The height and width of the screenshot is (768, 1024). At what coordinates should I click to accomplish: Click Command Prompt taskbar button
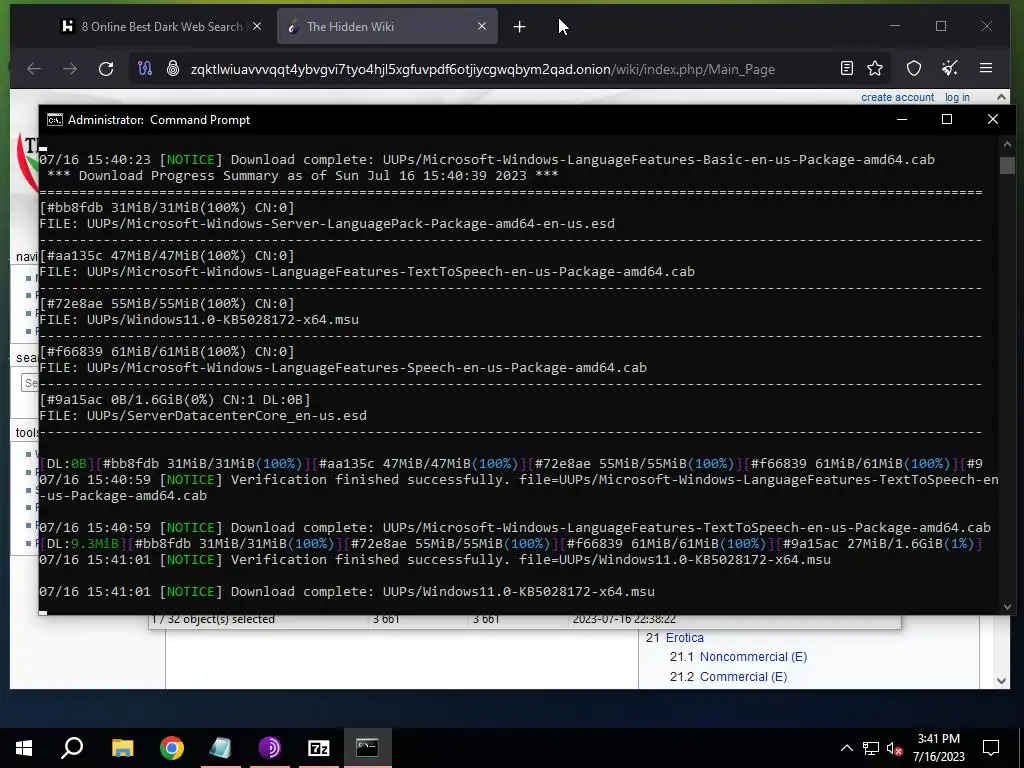coord(367,748)
